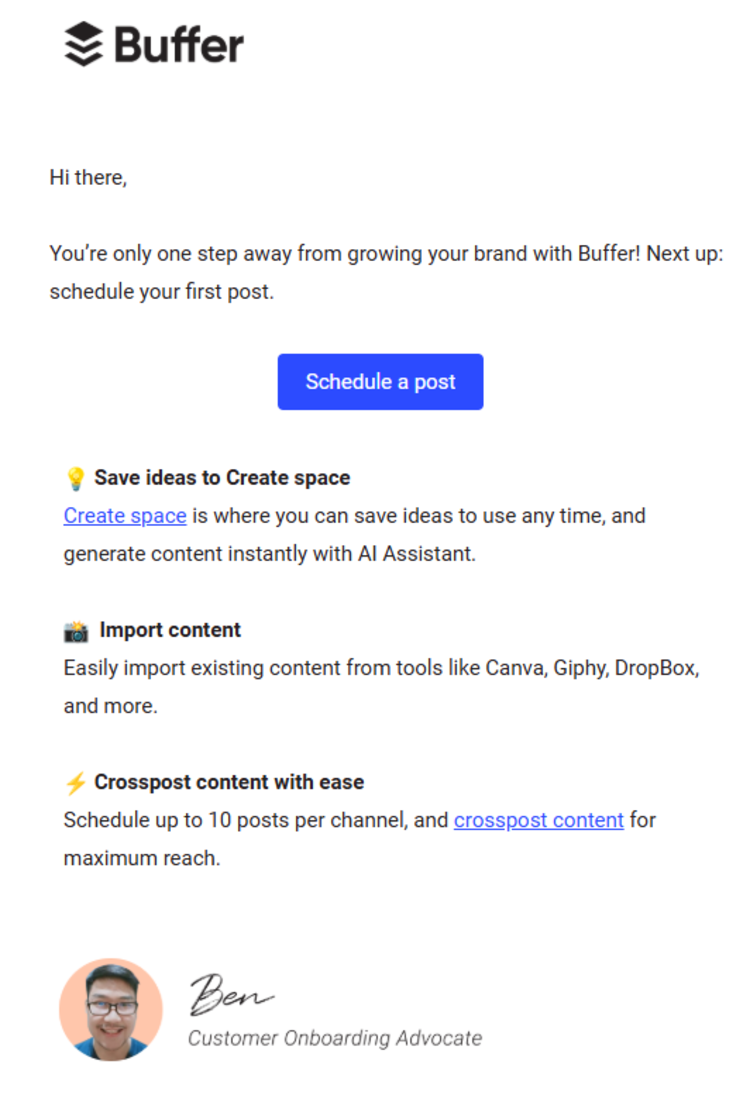Click the Canva, Giphy, DropBox sentence
The width and height of the screenshot is (750, 1102).
click(x=382, y=687)
